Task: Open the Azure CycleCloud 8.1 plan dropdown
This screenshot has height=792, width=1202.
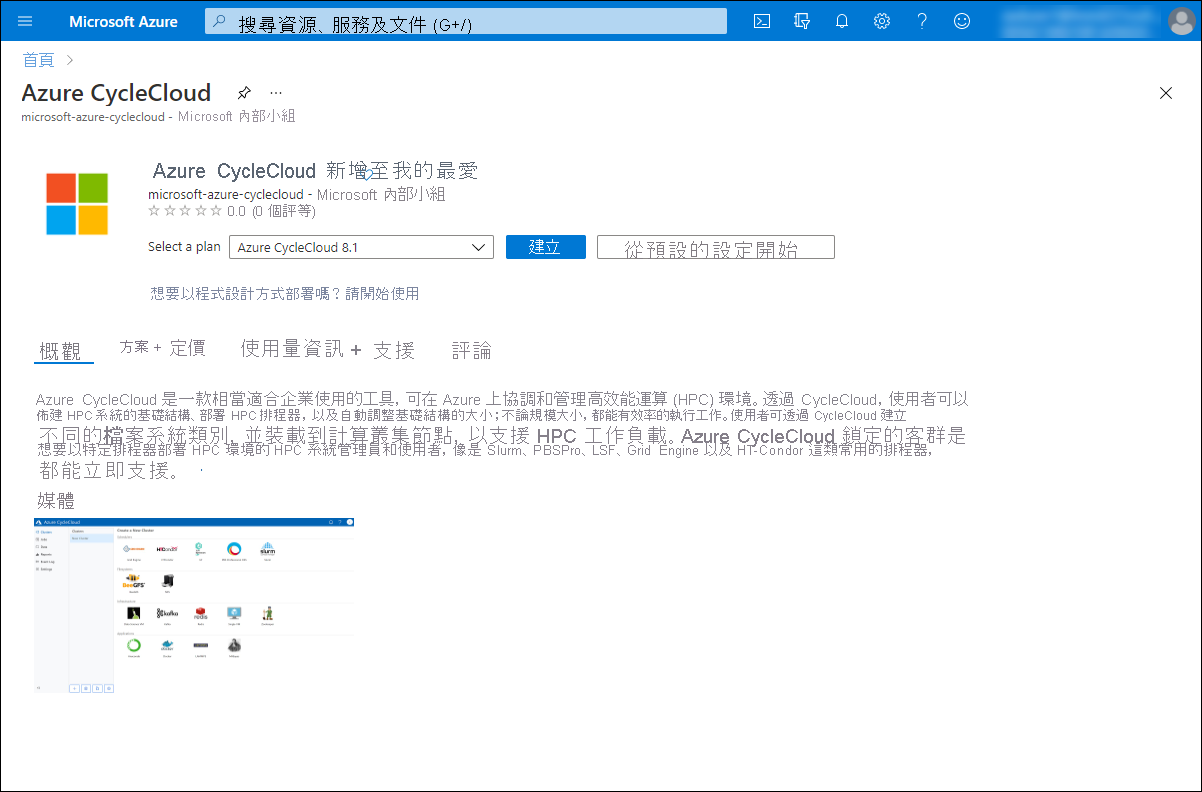Action: pos(361,246)
